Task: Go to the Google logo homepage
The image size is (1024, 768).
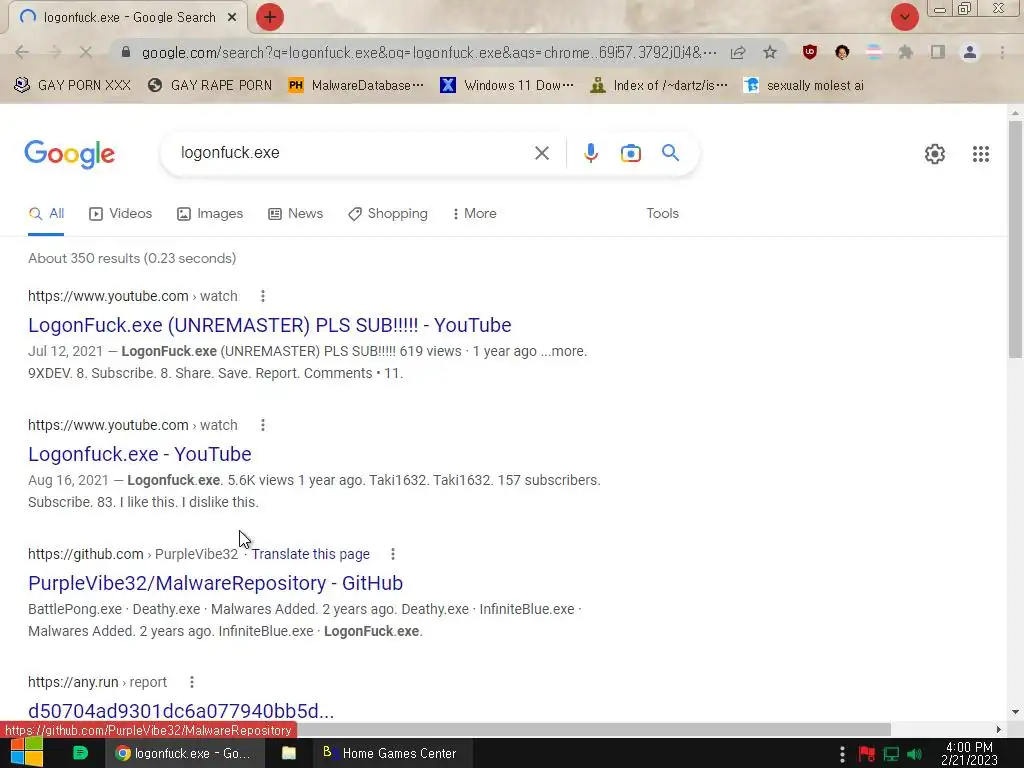Action: tap(69, 154)
